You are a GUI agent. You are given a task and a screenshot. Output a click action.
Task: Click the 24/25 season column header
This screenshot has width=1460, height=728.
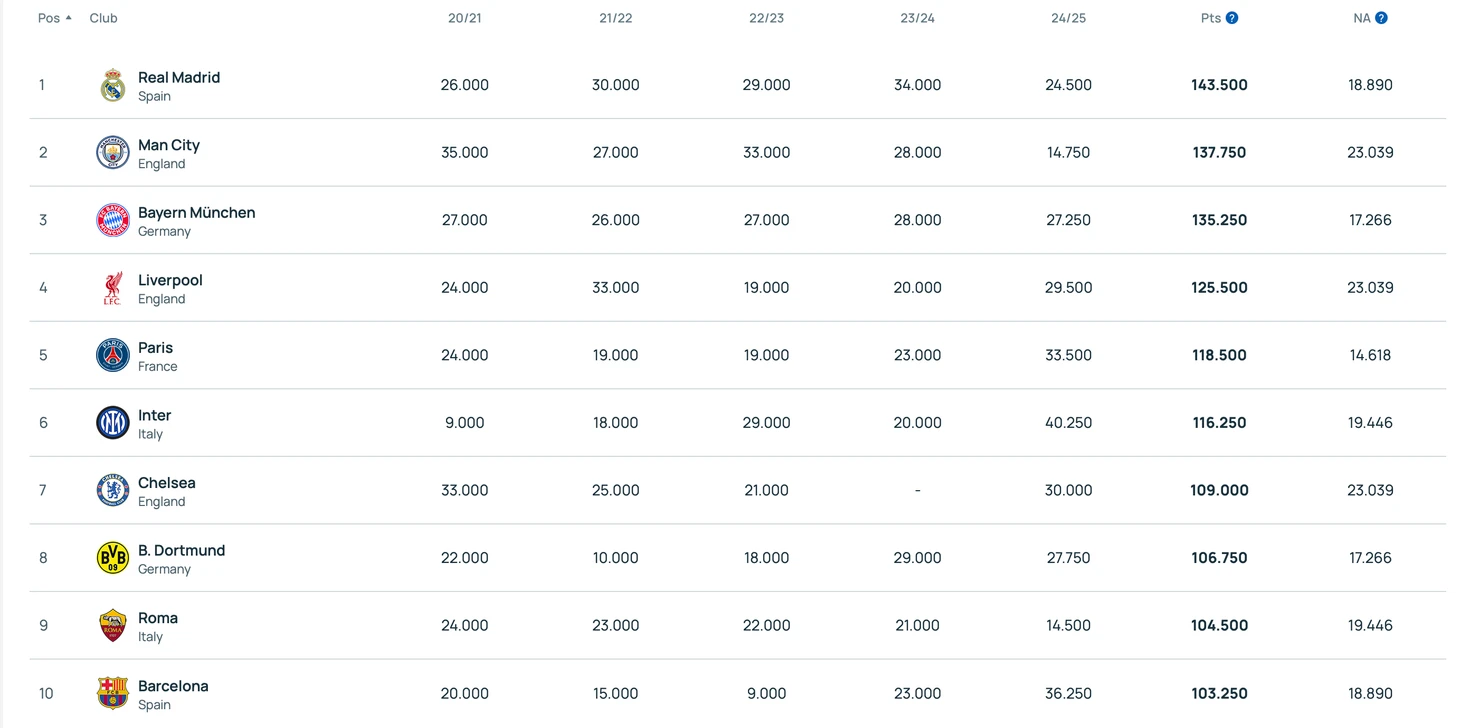pos(1068,18)
